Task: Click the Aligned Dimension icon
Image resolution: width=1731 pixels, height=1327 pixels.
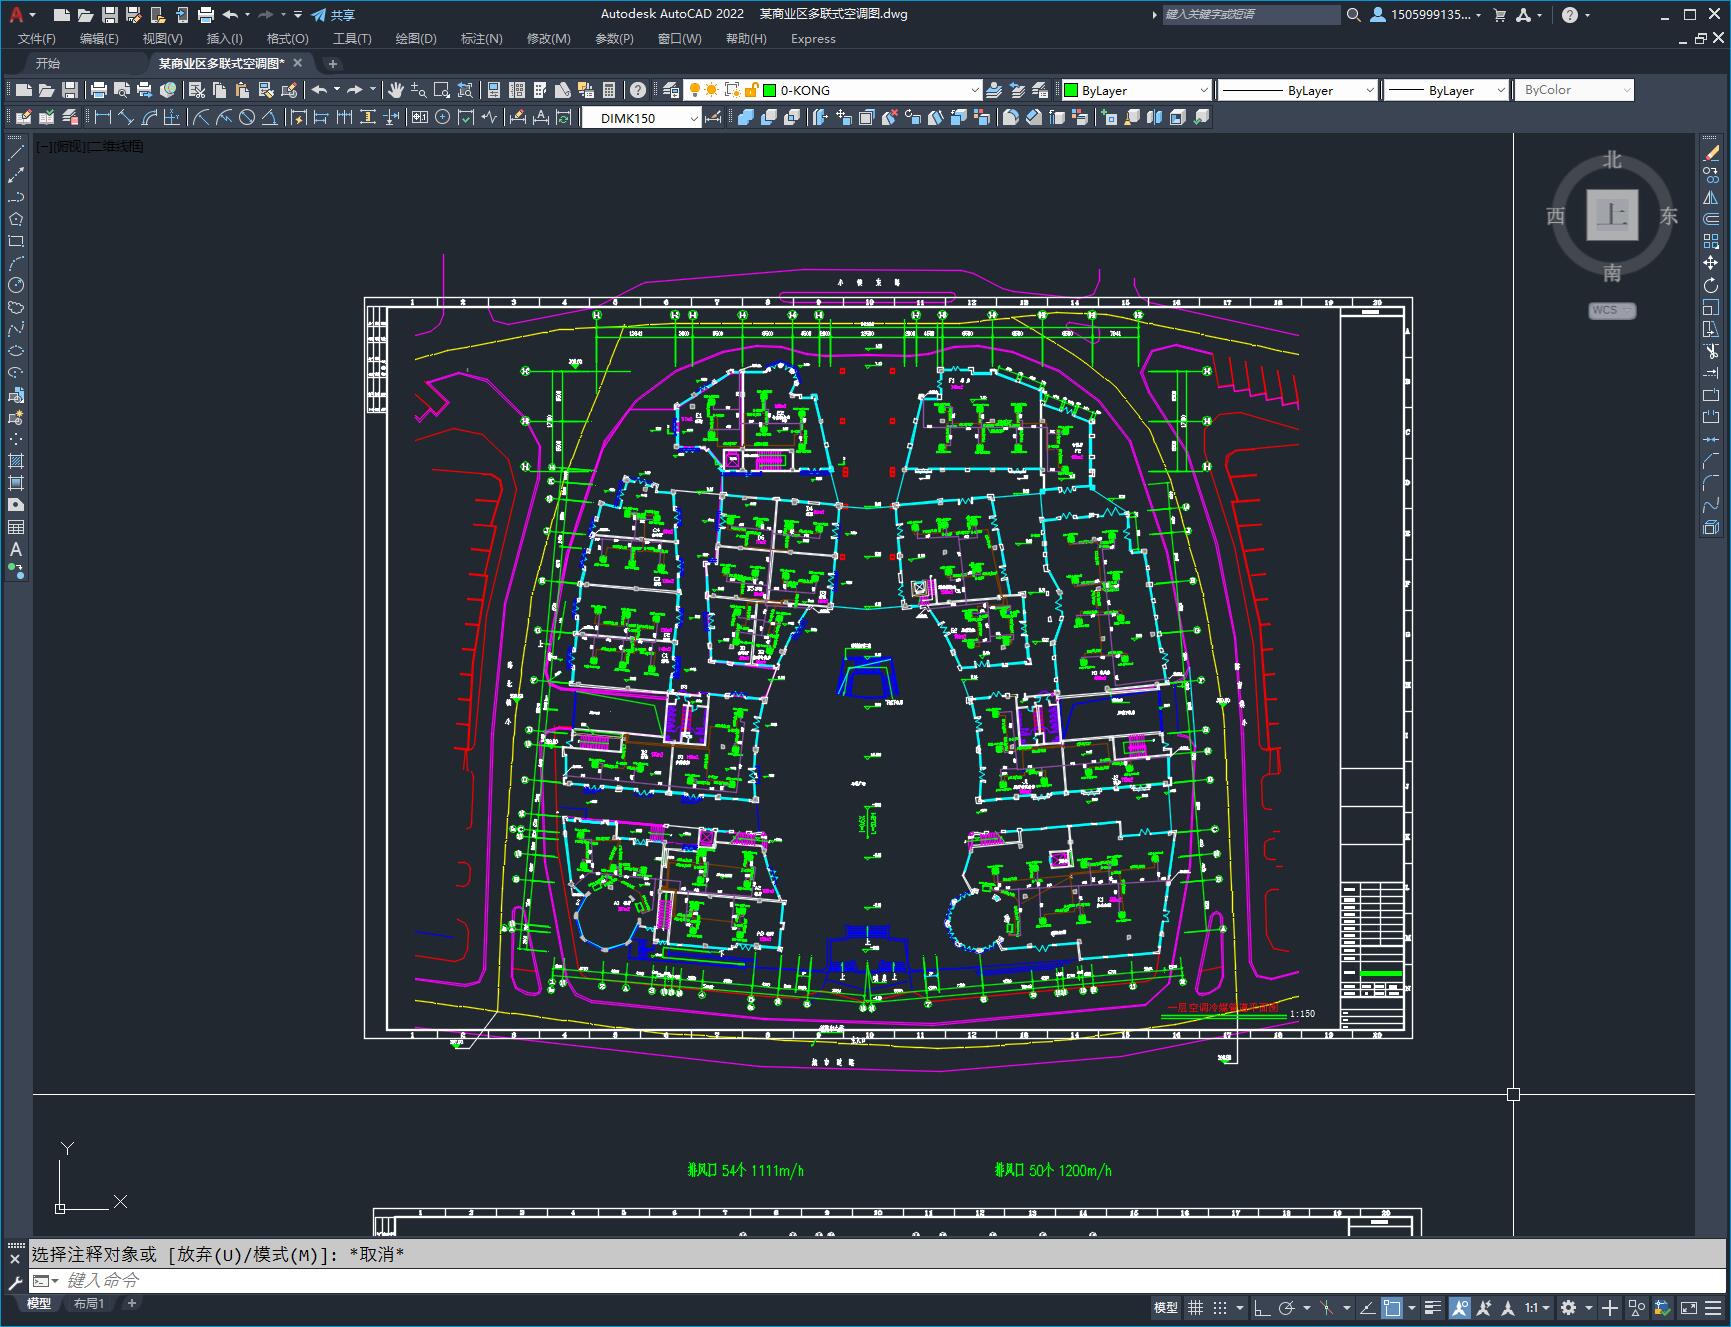Action: point(125,117)
